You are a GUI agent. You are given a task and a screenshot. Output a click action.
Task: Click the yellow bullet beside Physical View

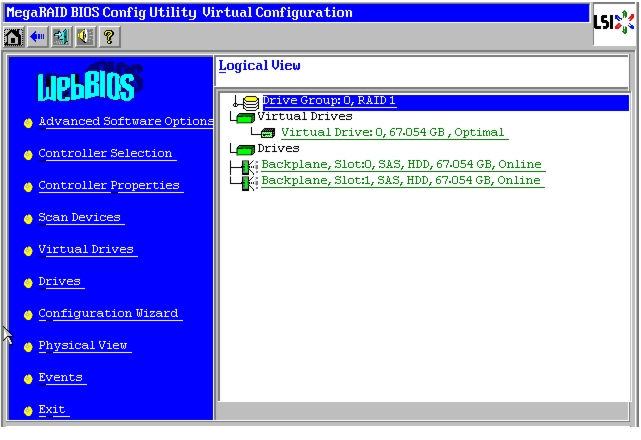point(28,347)
